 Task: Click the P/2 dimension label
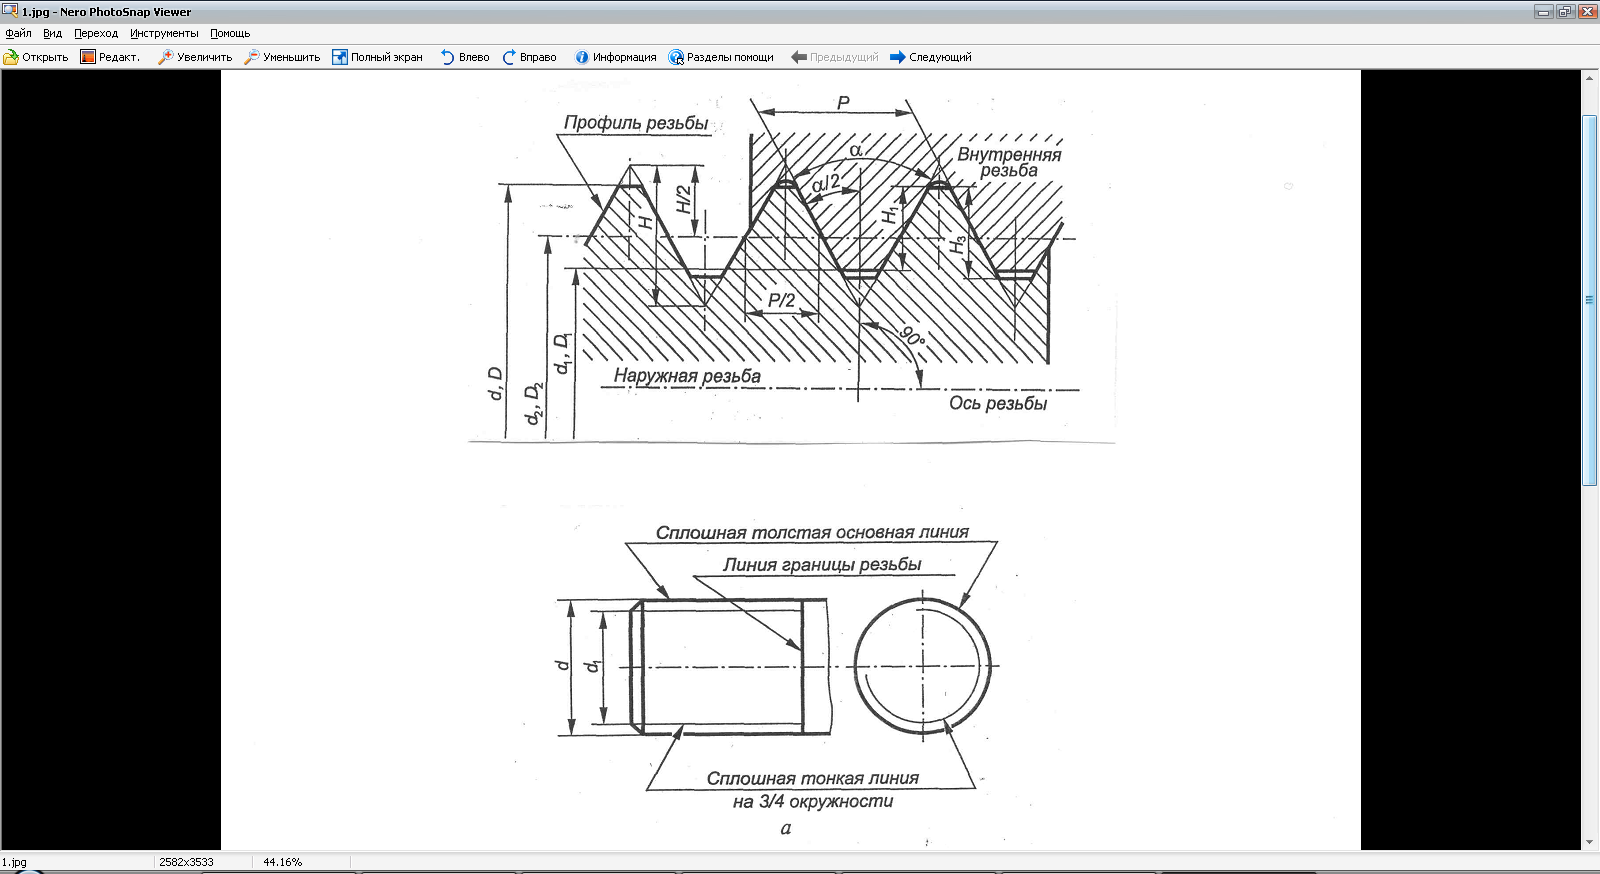click(x=781, y=300)
